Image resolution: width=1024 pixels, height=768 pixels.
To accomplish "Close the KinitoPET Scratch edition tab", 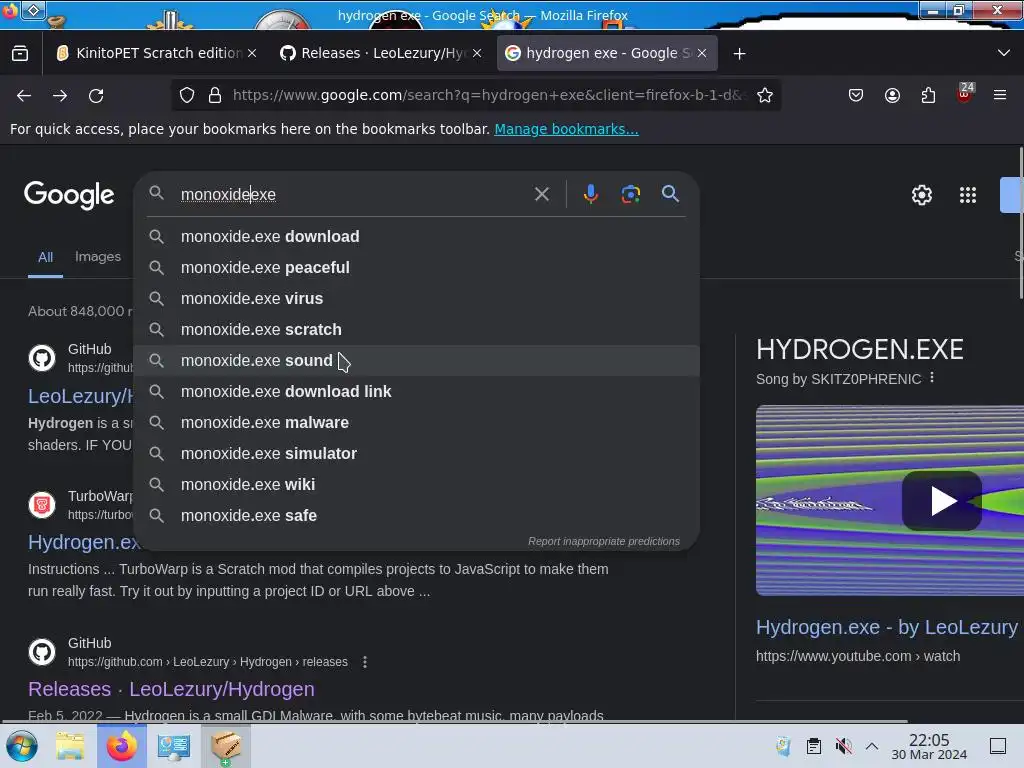I will (252, 53).
